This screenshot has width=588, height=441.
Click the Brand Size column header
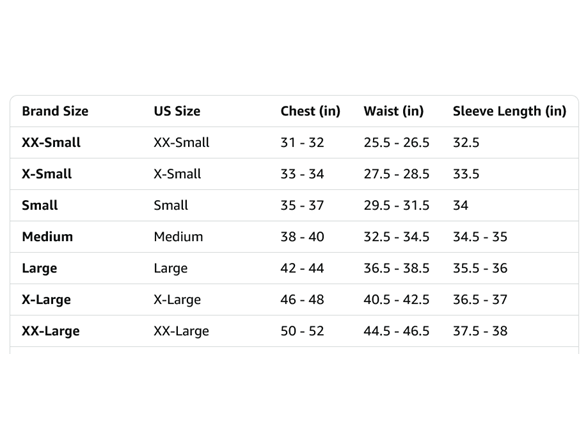(x=55, y=111)
